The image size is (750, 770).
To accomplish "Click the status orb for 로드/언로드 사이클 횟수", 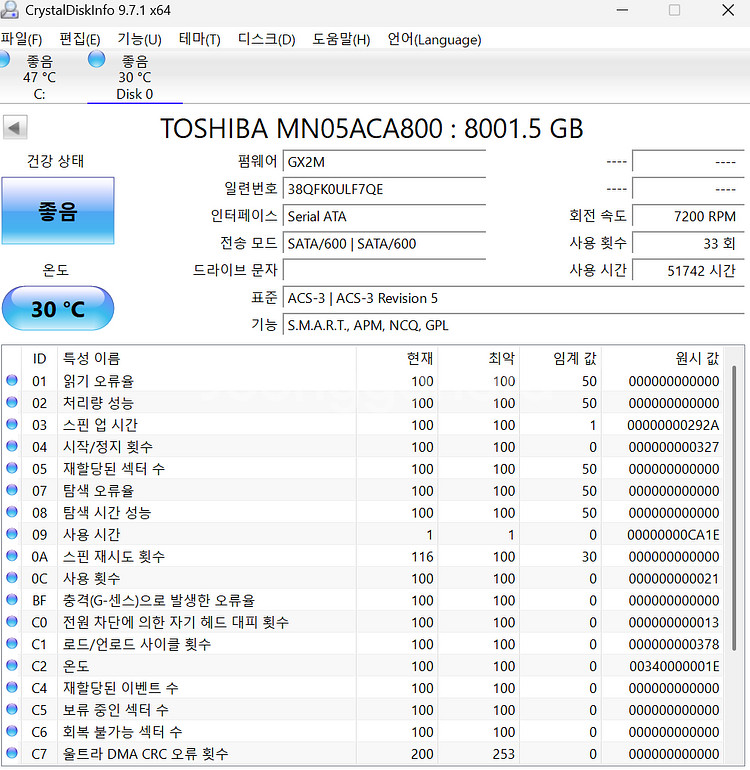I will tap(12, 643).
